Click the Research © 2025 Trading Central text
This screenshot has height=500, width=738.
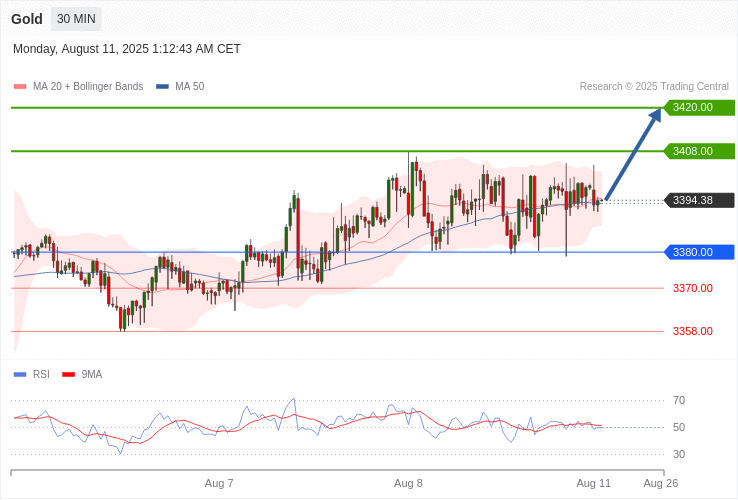[x=654, y=87]
